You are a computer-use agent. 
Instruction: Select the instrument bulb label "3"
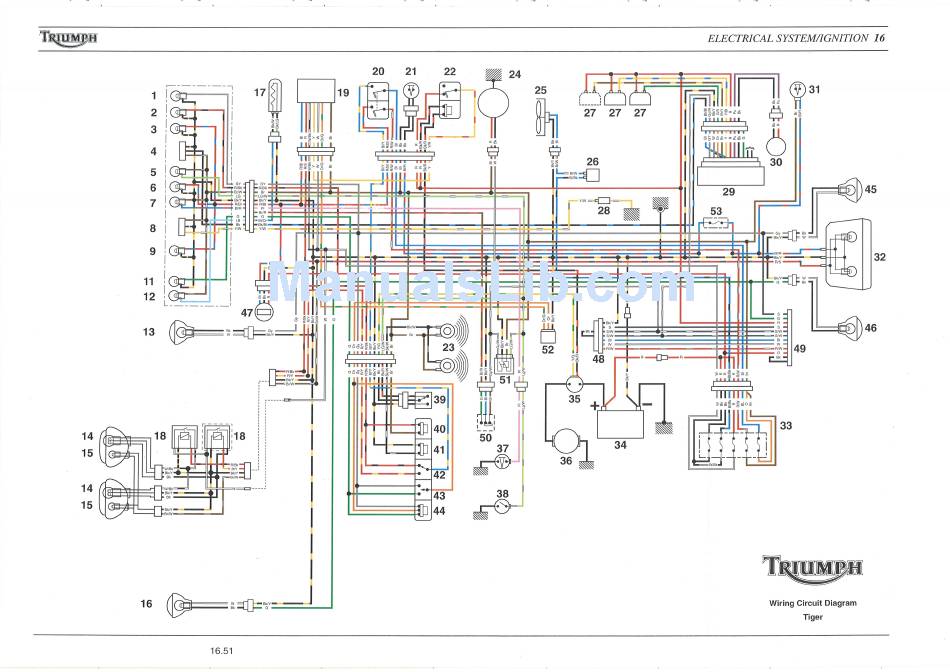pos(154,129)
